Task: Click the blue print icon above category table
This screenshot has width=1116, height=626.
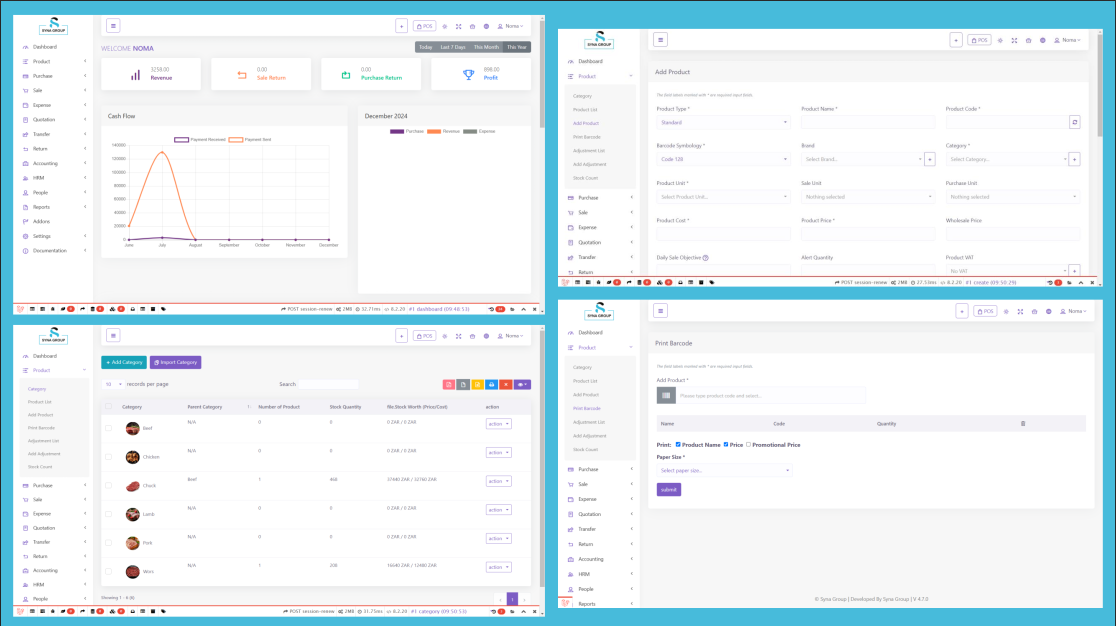Action: [x=491, y=384]
